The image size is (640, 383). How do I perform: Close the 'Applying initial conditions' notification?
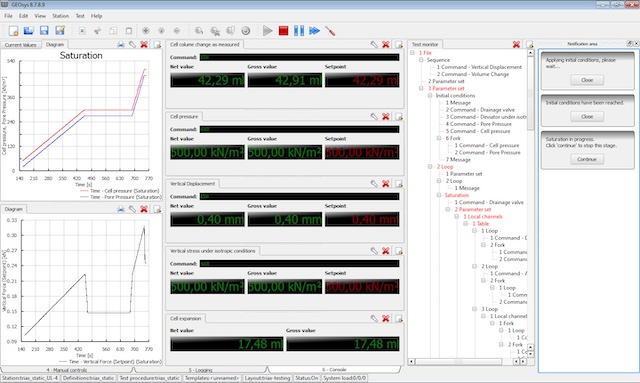click(587, 80)
